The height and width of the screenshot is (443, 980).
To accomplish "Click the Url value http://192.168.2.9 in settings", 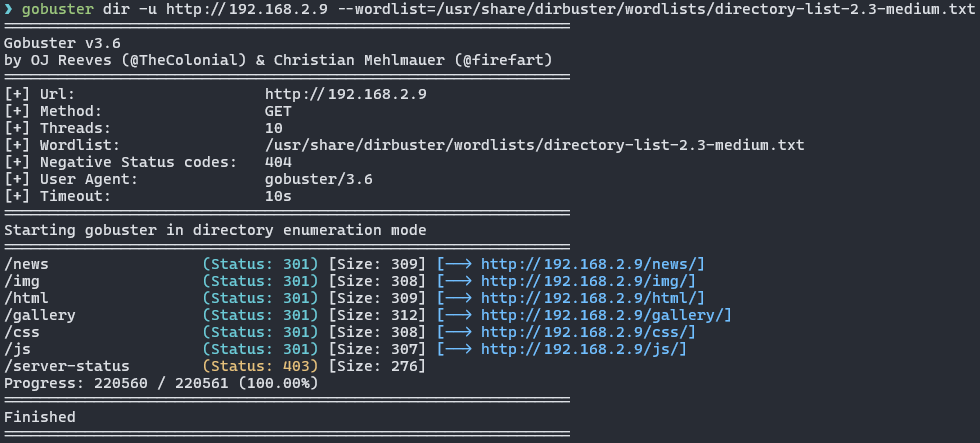I will [x=346, y=94].
